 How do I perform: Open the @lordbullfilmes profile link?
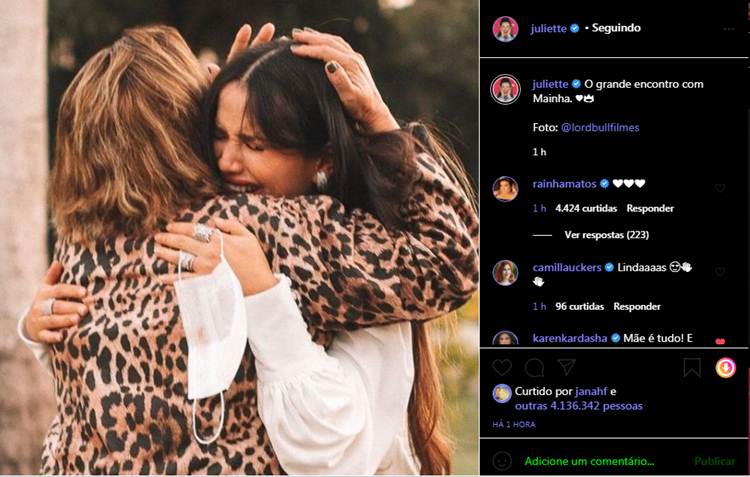click(600, 127)
